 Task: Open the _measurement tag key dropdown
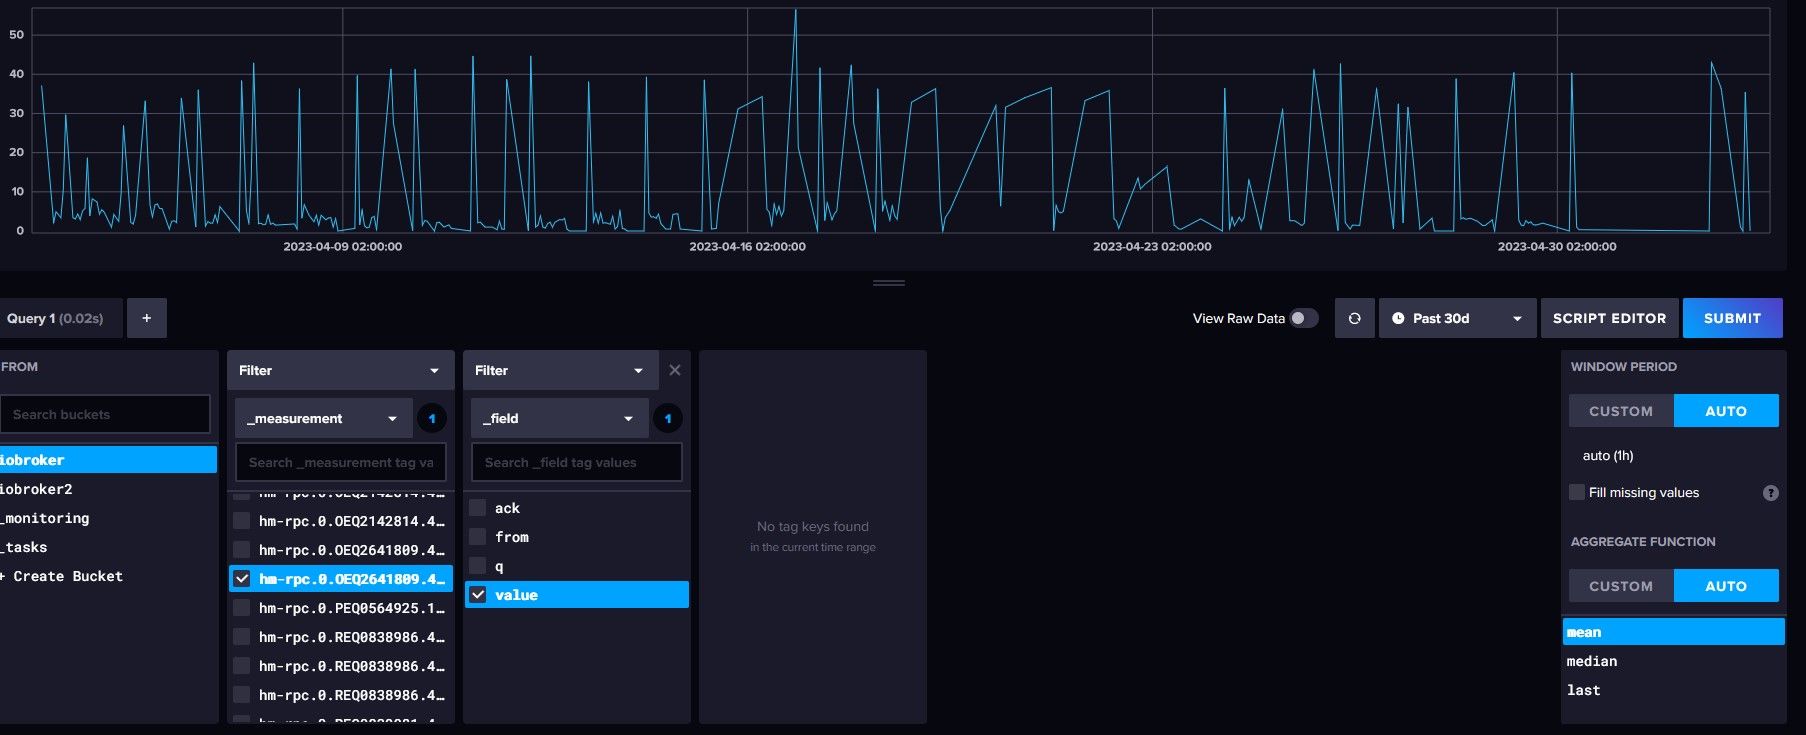click(324, 418)
